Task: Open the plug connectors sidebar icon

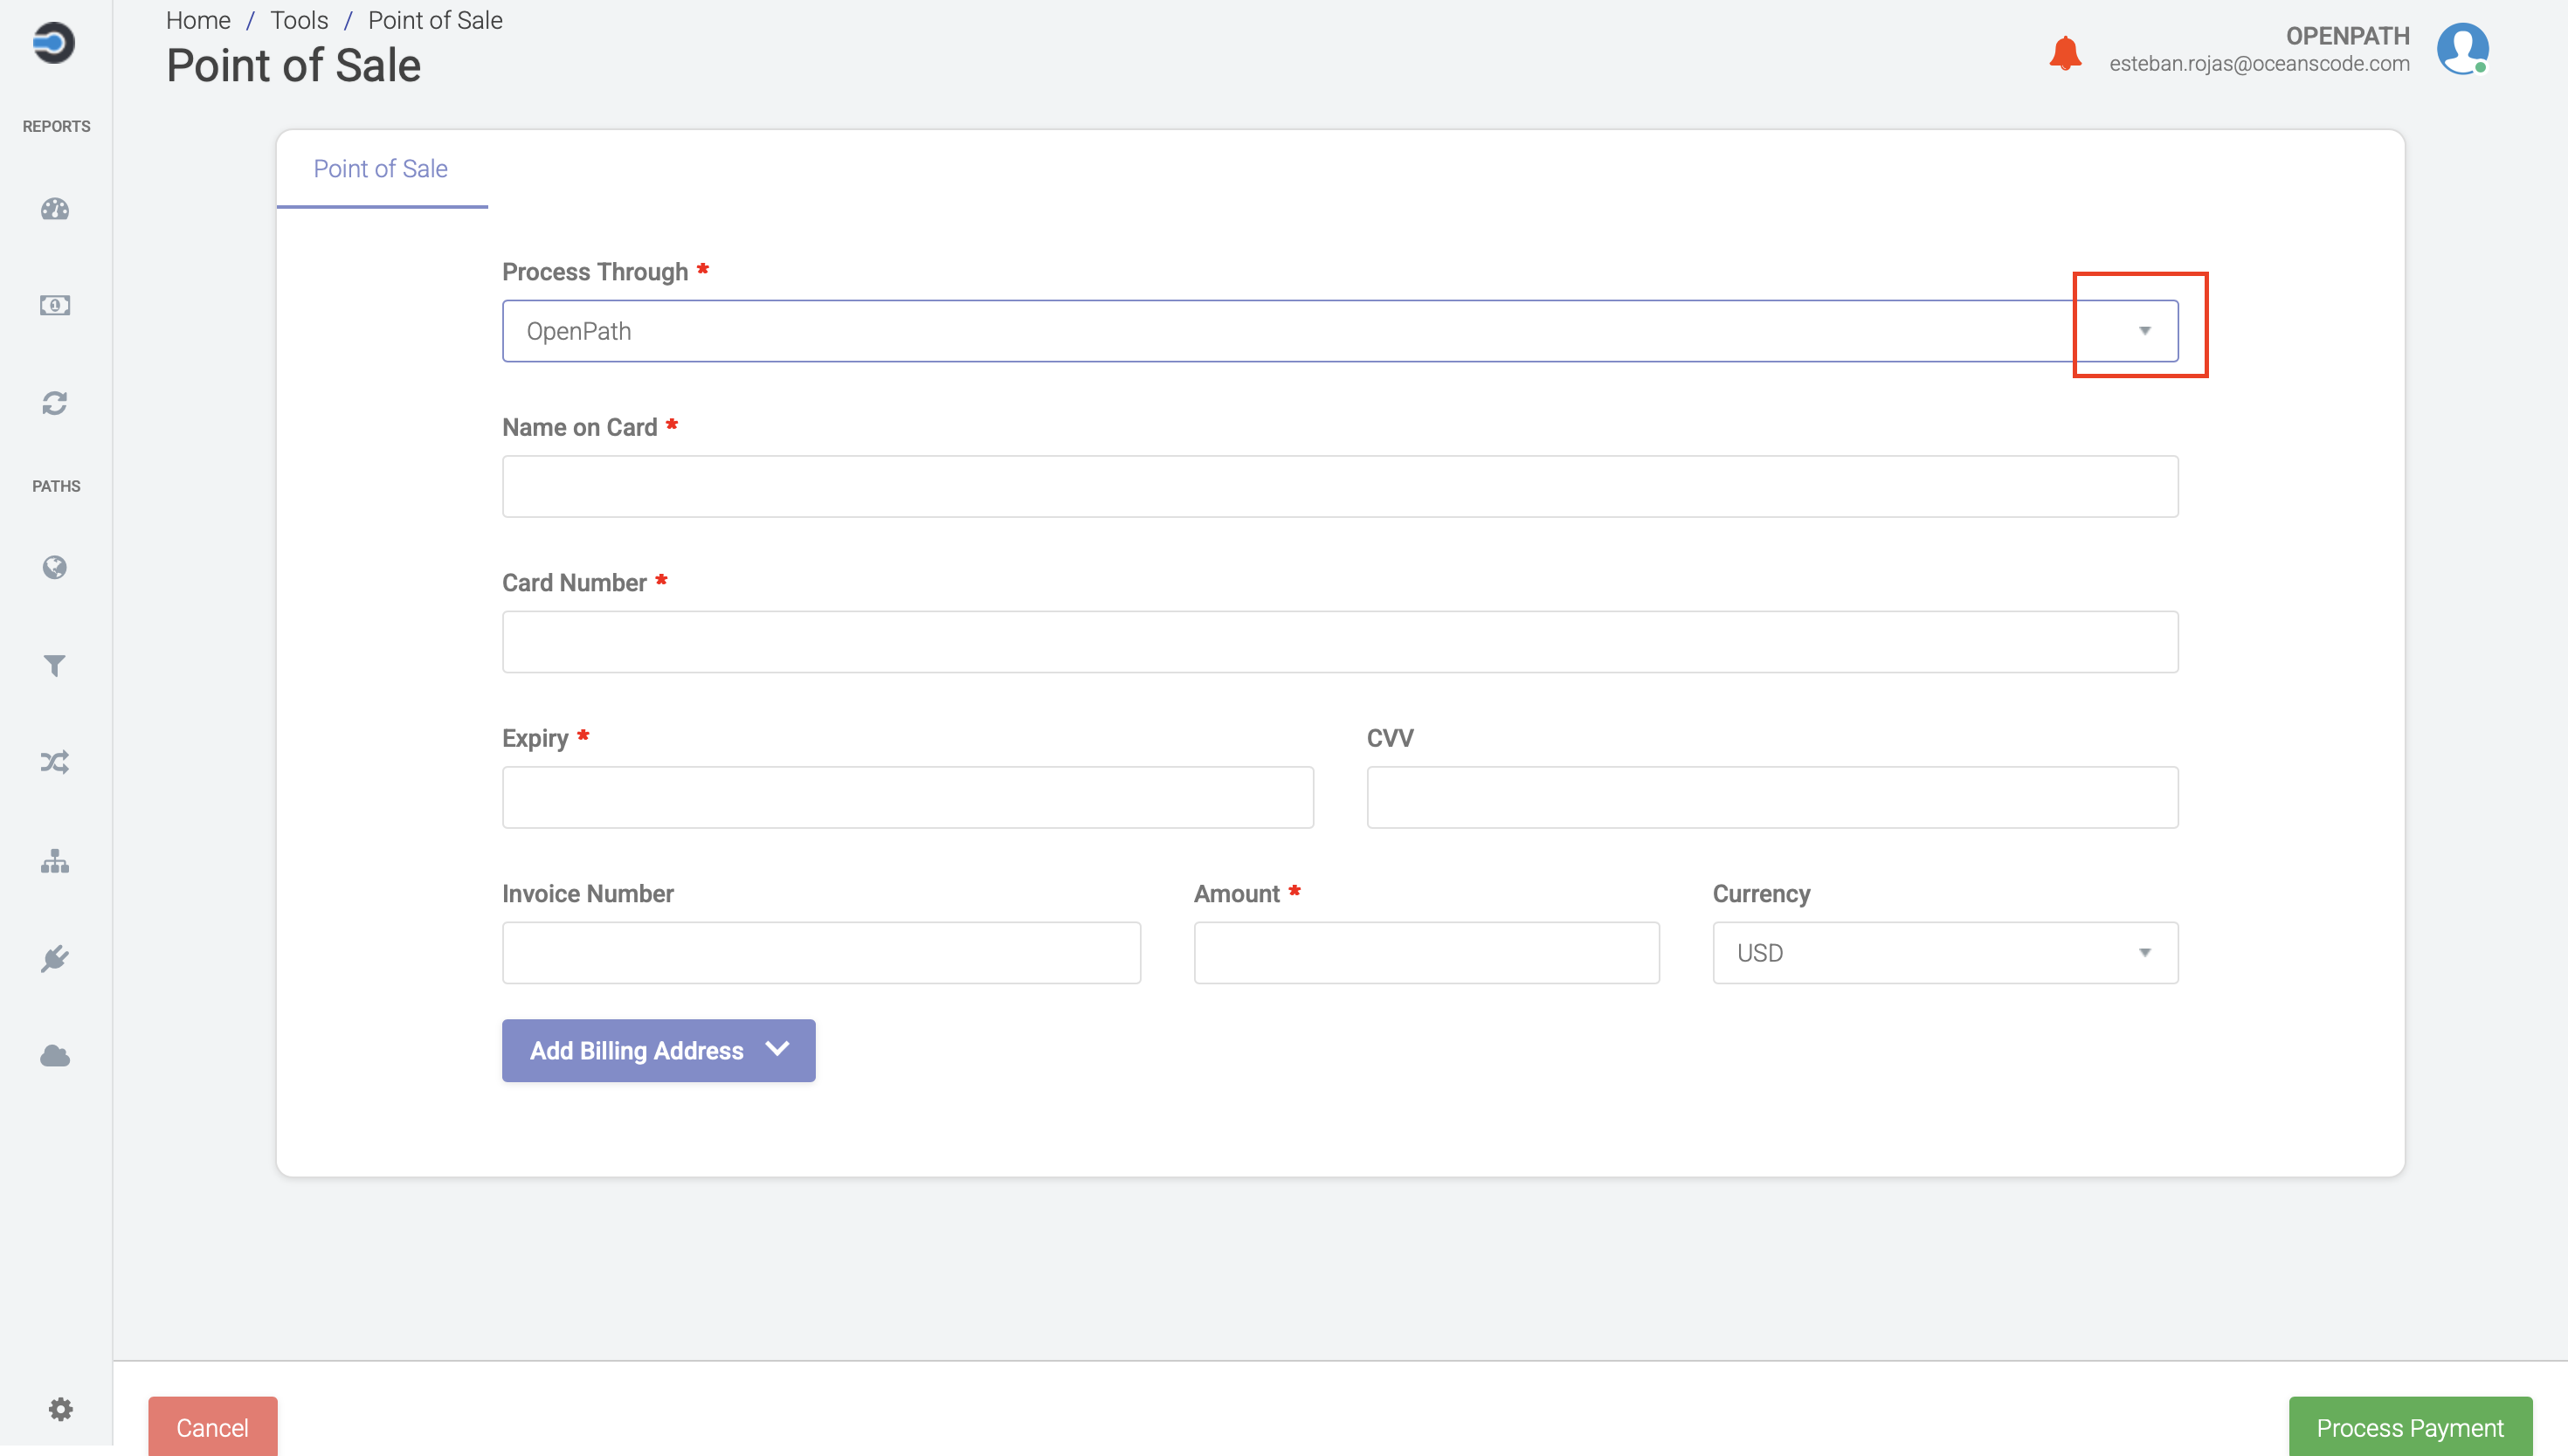Action: 55,959
